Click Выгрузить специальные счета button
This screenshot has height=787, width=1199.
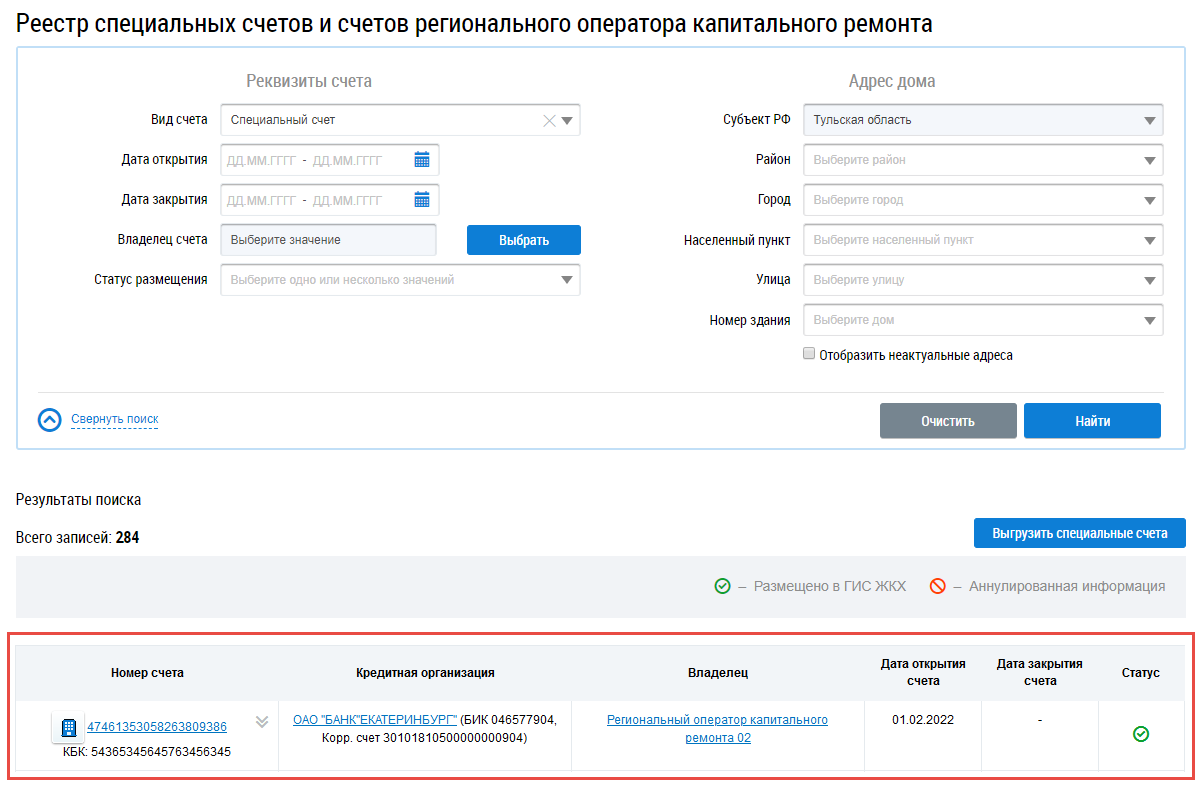coord(1079,533)
